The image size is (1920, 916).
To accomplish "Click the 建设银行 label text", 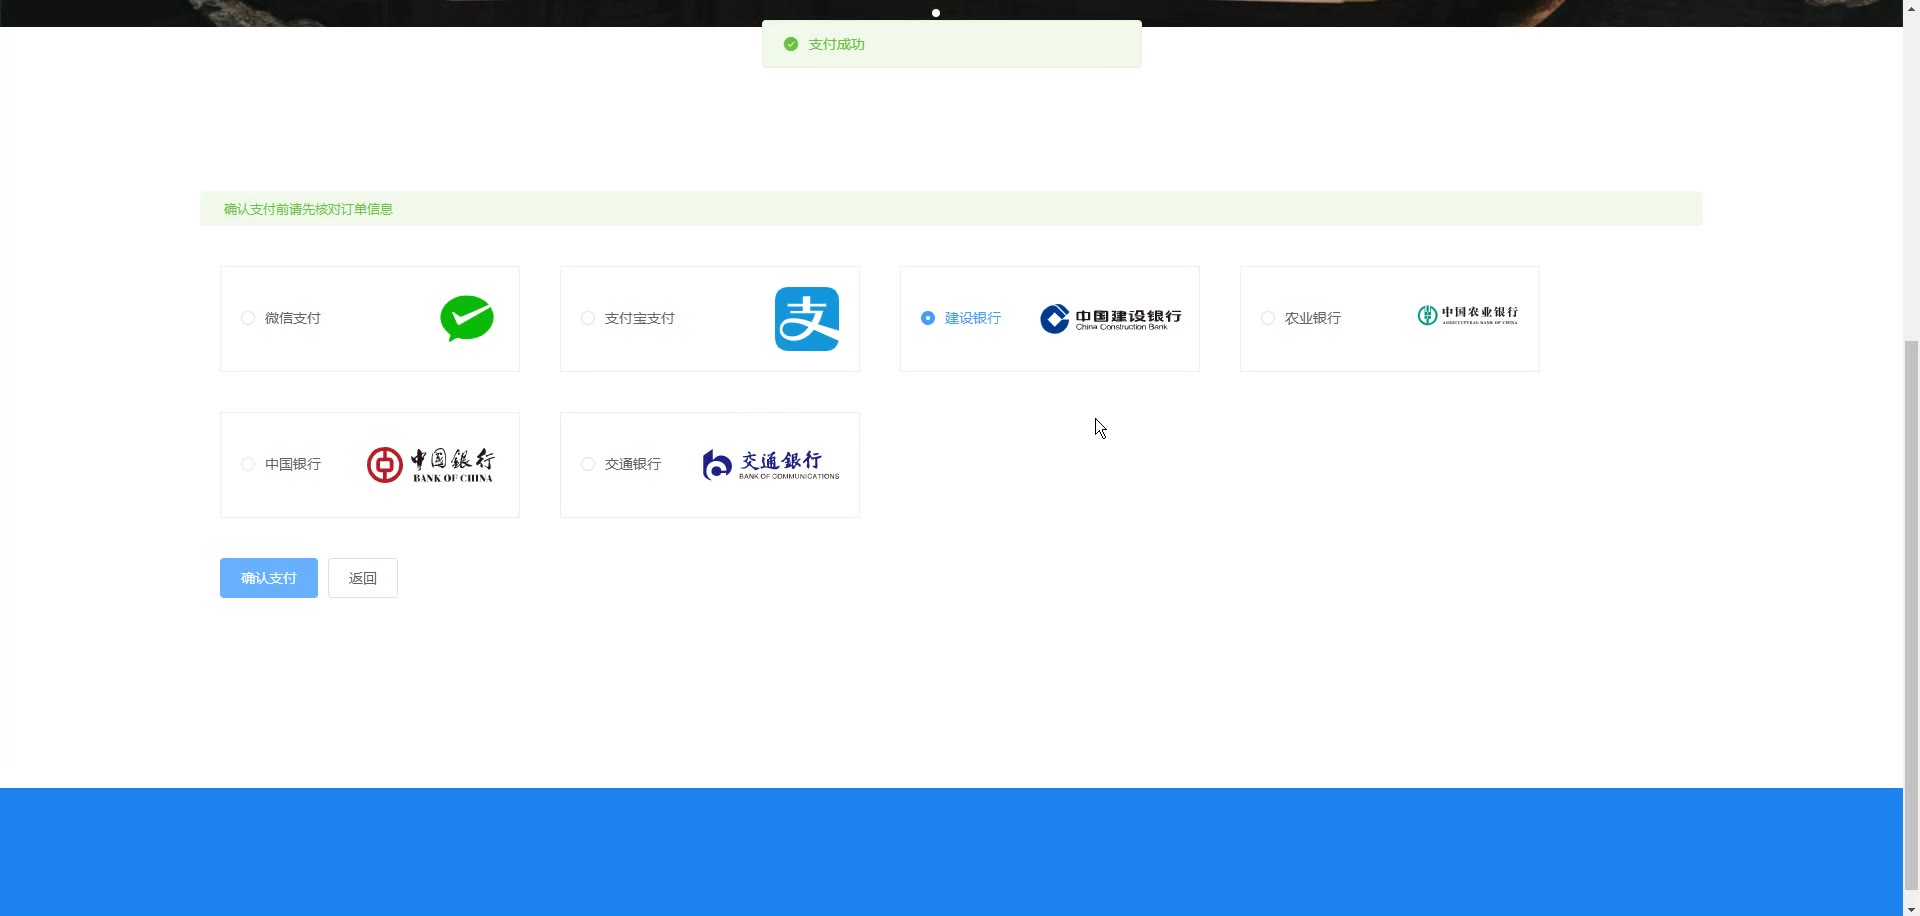I will tap(973, 318).
